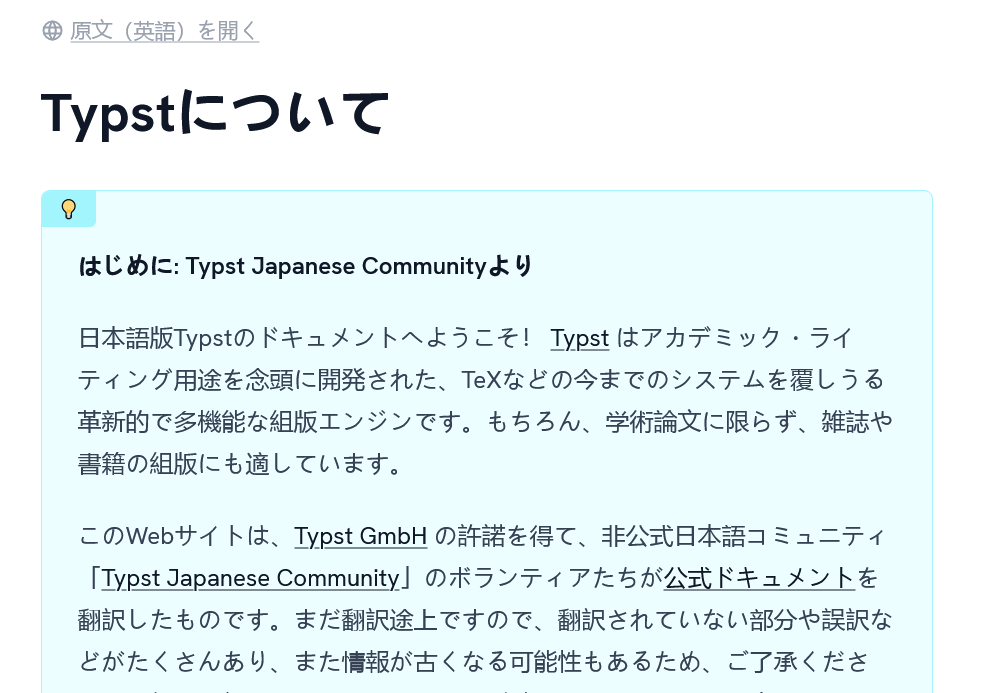Open the Typst Japanese Community link
This screenshot has width=985, height=693.
point(250,578)
